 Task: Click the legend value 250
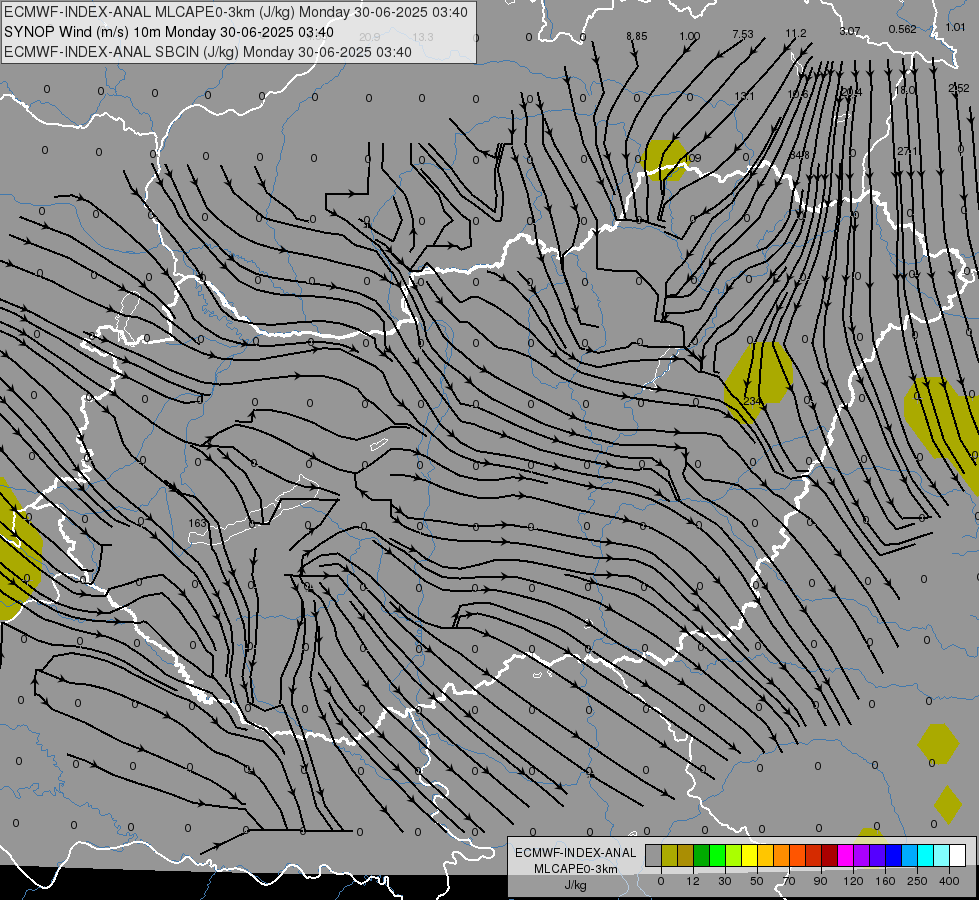point(917,881)
